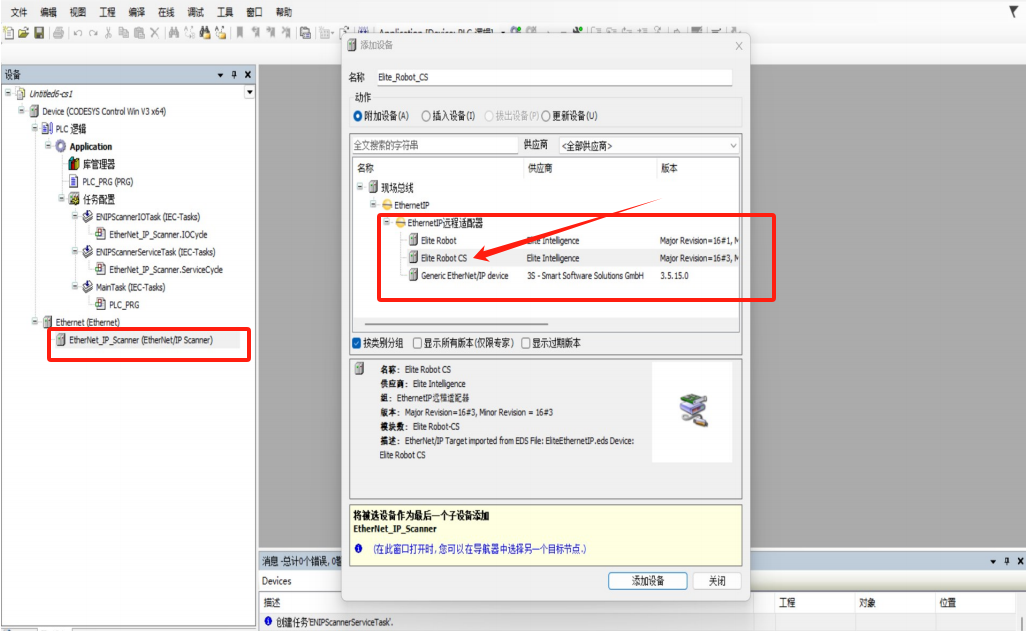Select the Application node in device tree
This screenshot has width=1026, height=631.
tap(90, 147)
